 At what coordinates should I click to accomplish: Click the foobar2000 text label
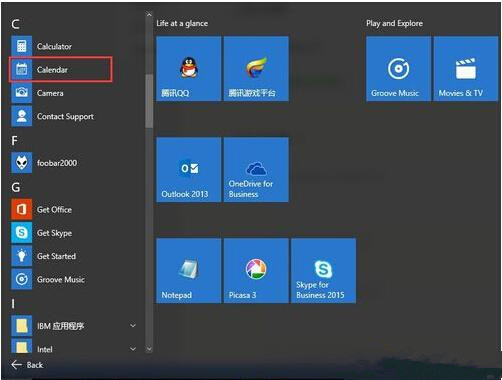click(57, 163)
